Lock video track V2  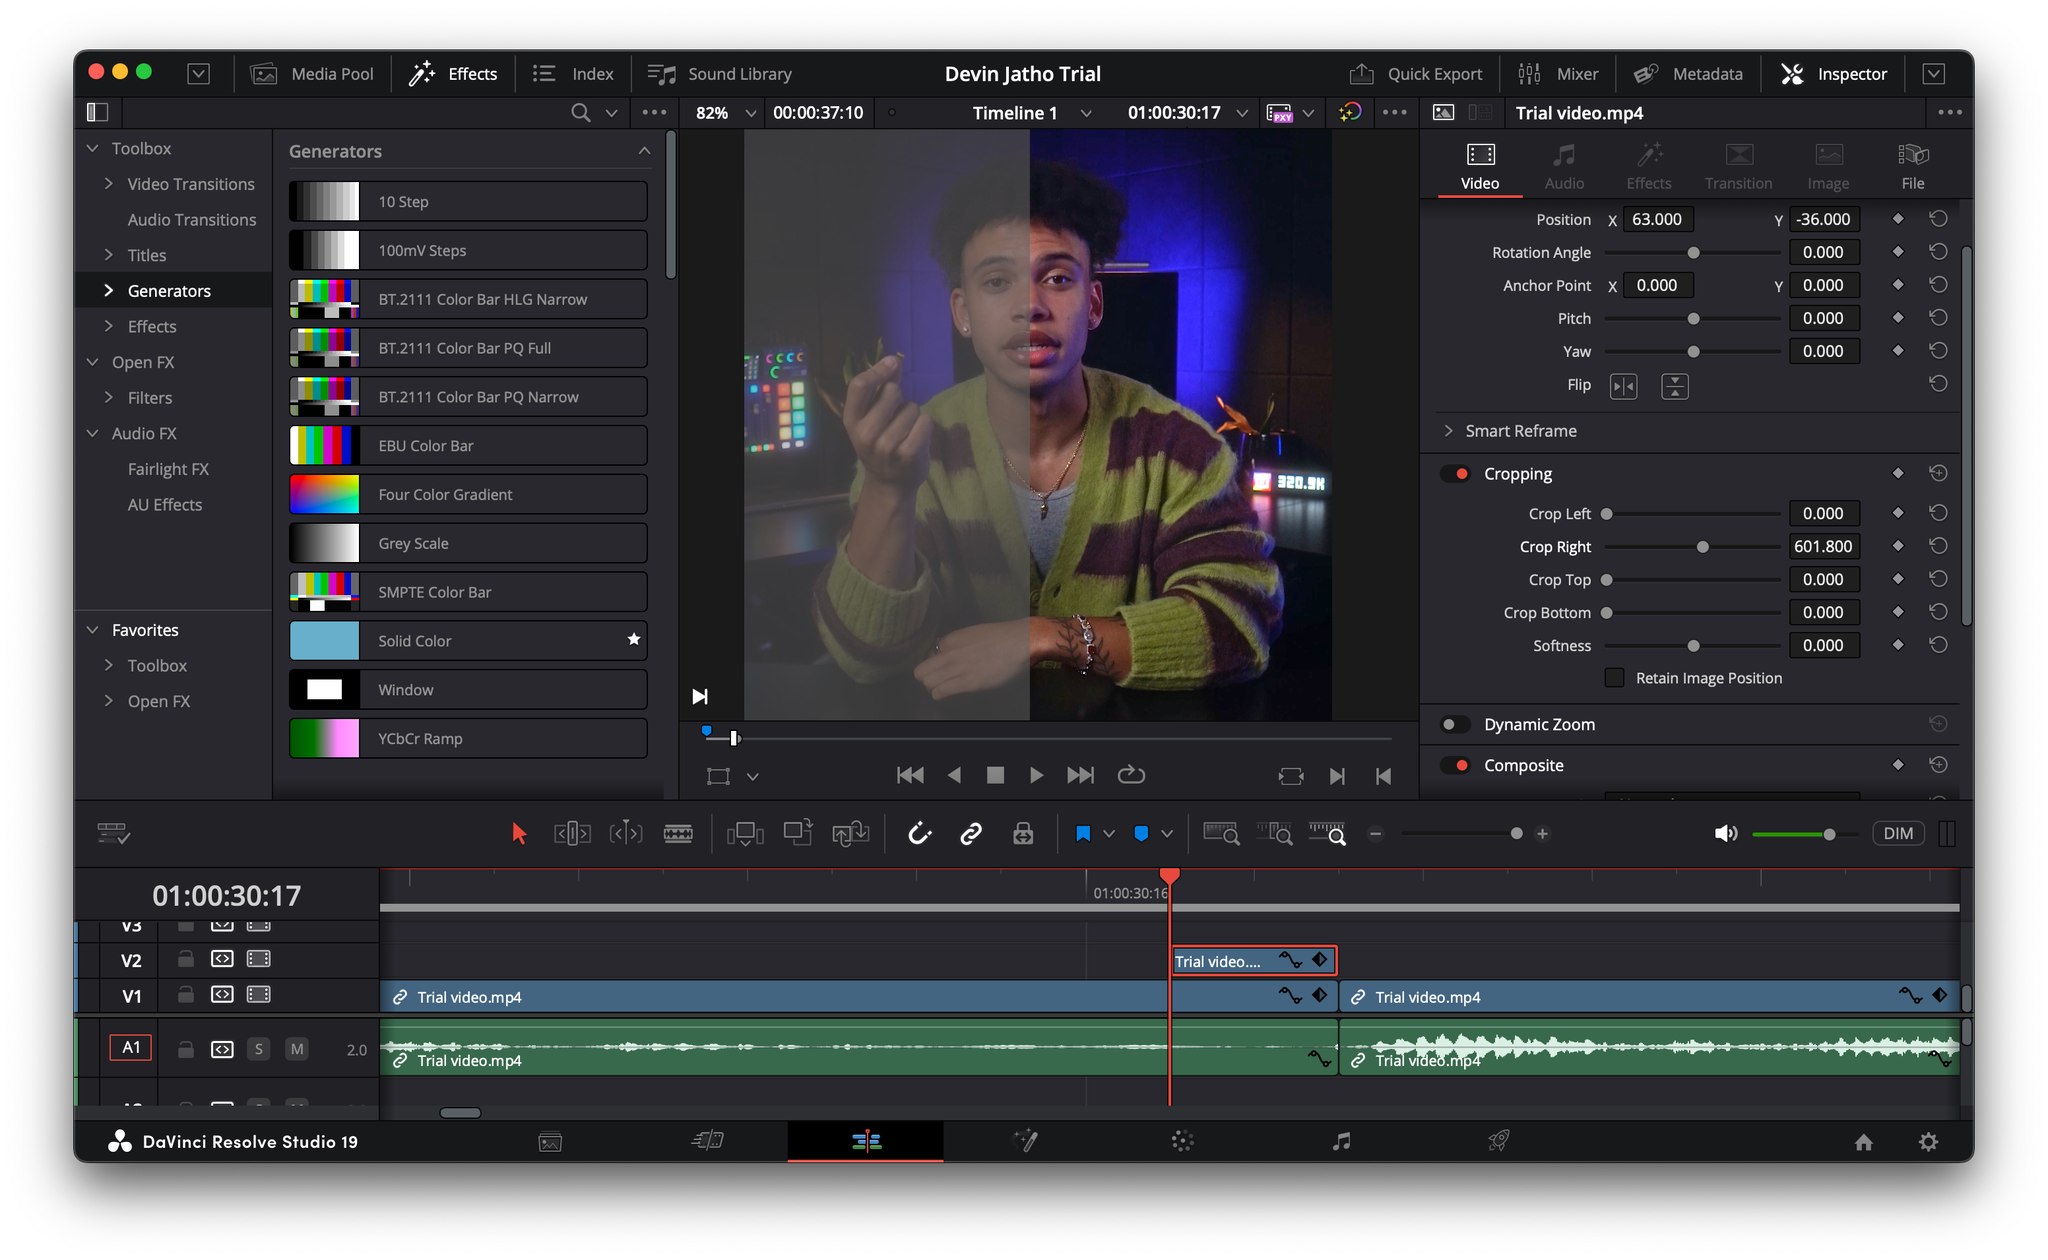[185, 959]
